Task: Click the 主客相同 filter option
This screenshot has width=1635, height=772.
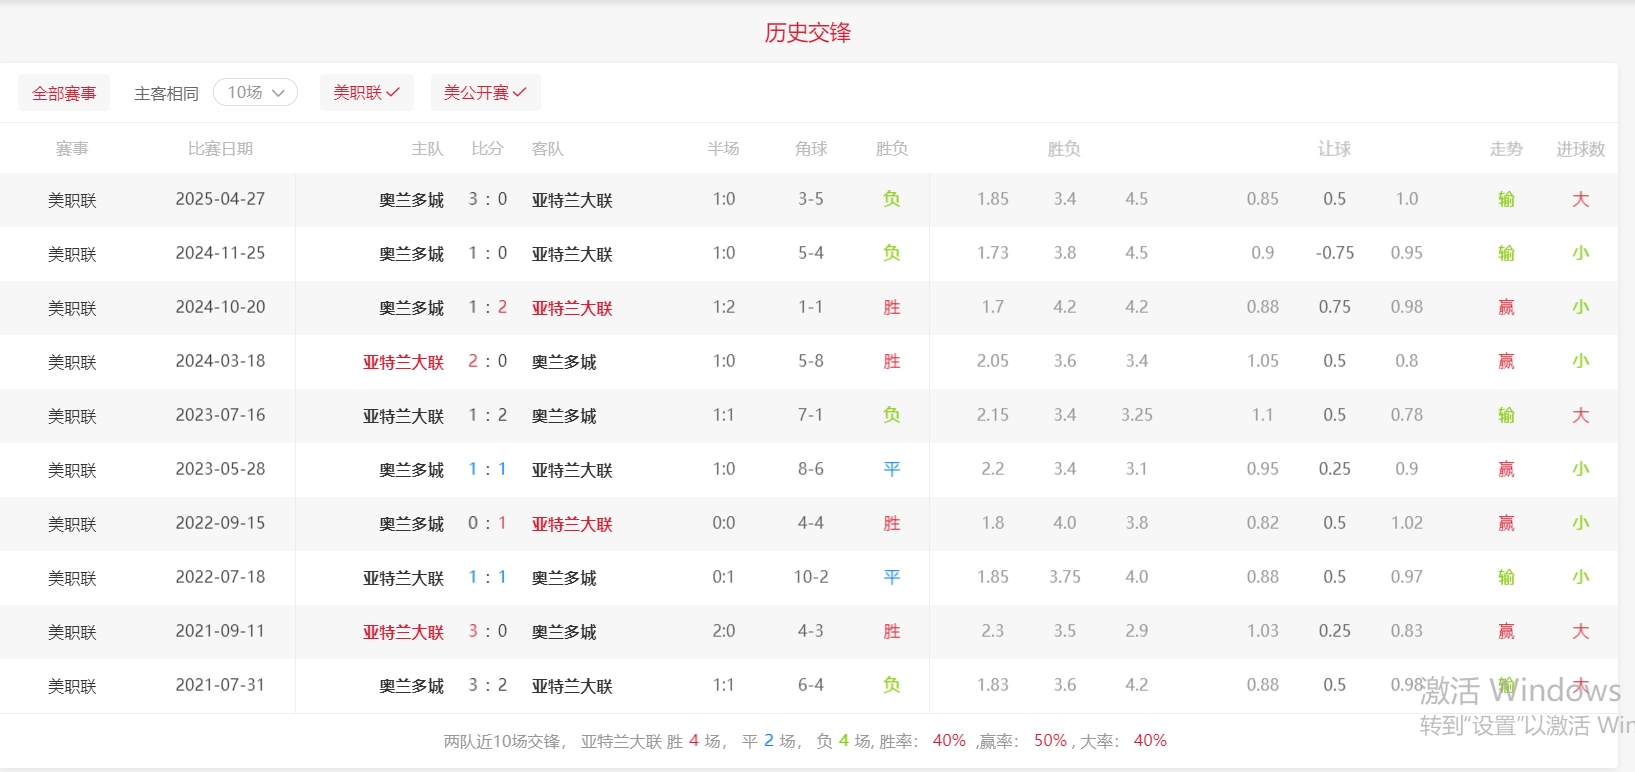Action: 166,93
